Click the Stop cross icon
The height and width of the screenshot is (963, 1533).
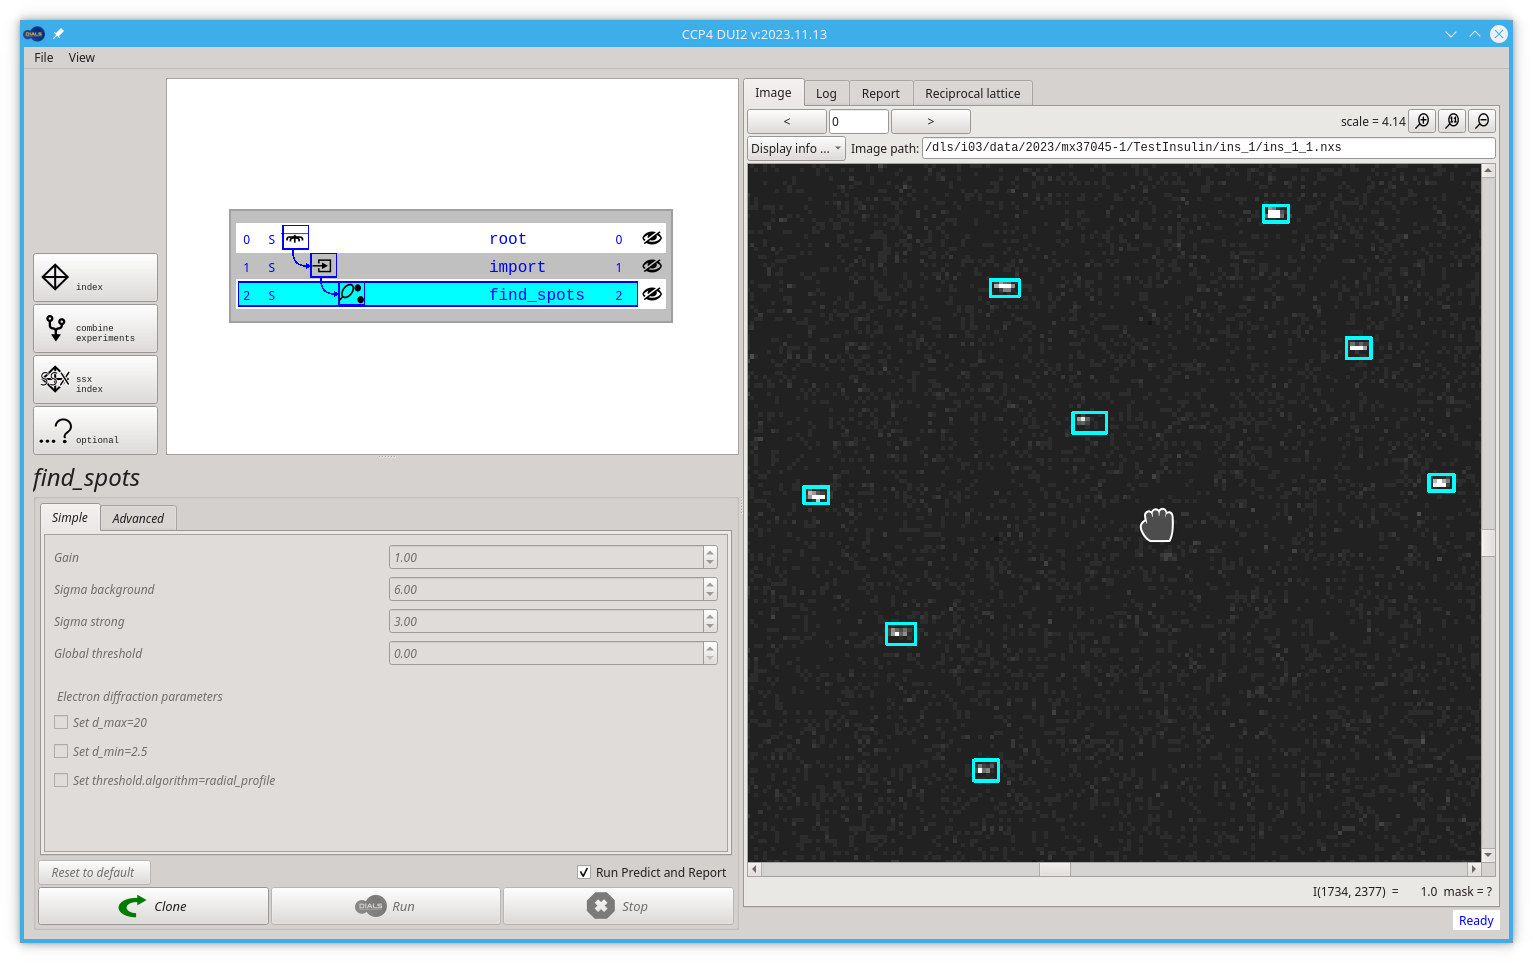coord(600,906)
